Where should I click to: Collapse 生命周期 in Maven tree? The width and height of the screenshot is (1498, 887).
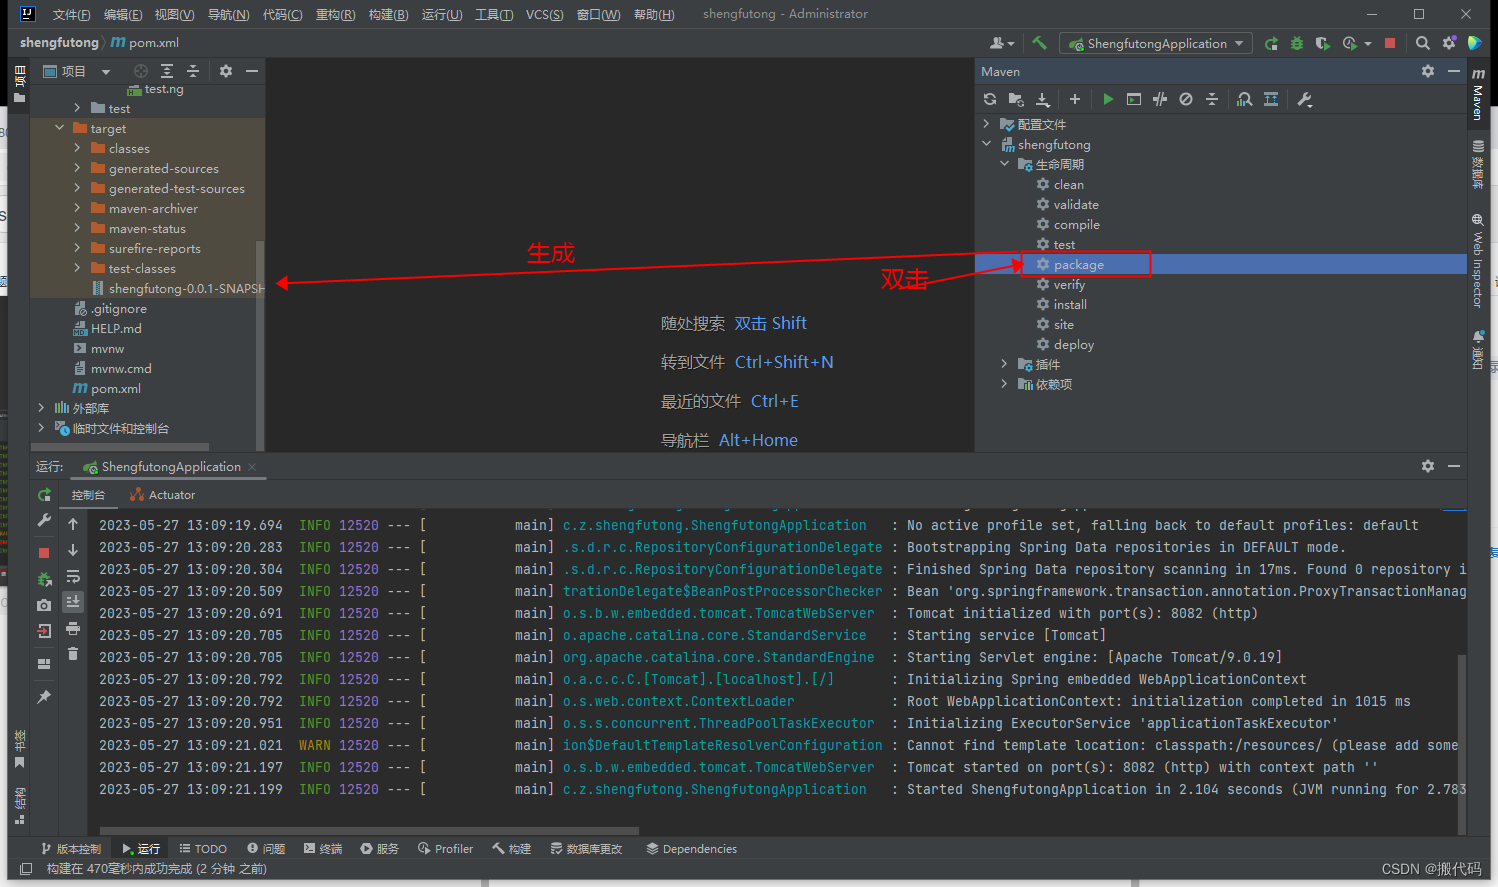coord(1005,164)
